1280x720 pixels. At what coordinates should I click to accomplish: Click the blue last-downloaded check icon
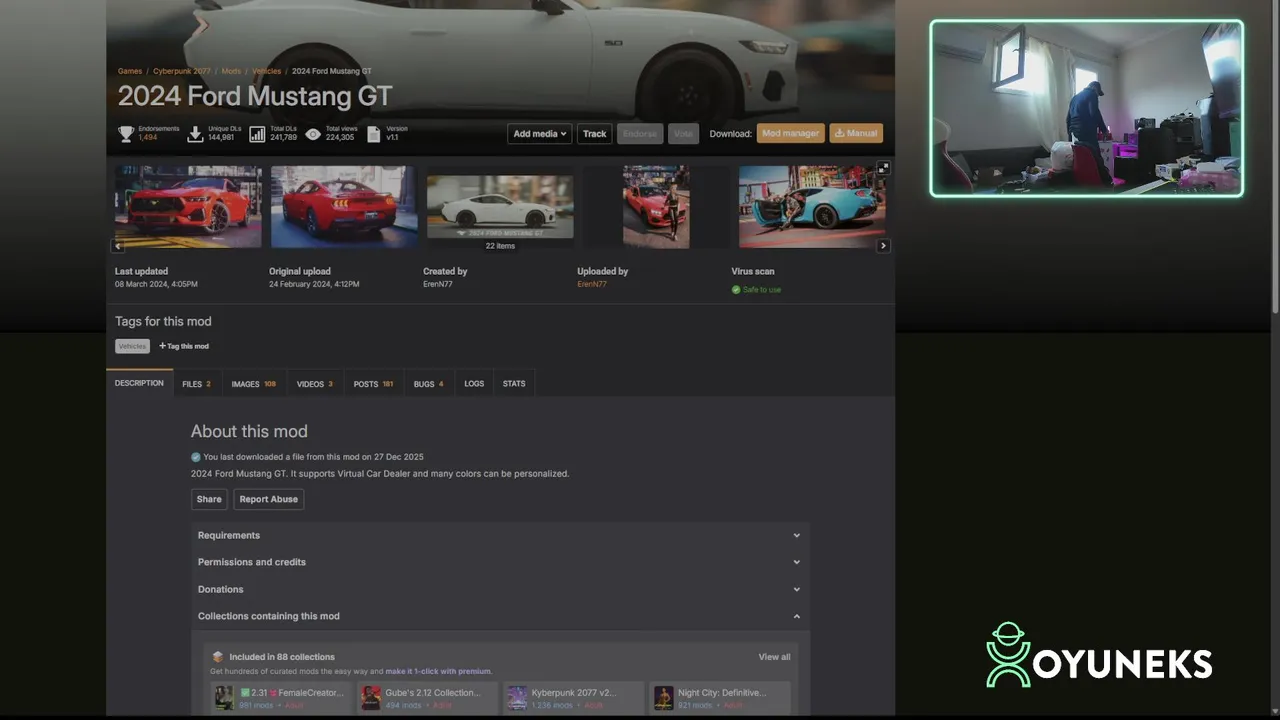click(196, 457)
